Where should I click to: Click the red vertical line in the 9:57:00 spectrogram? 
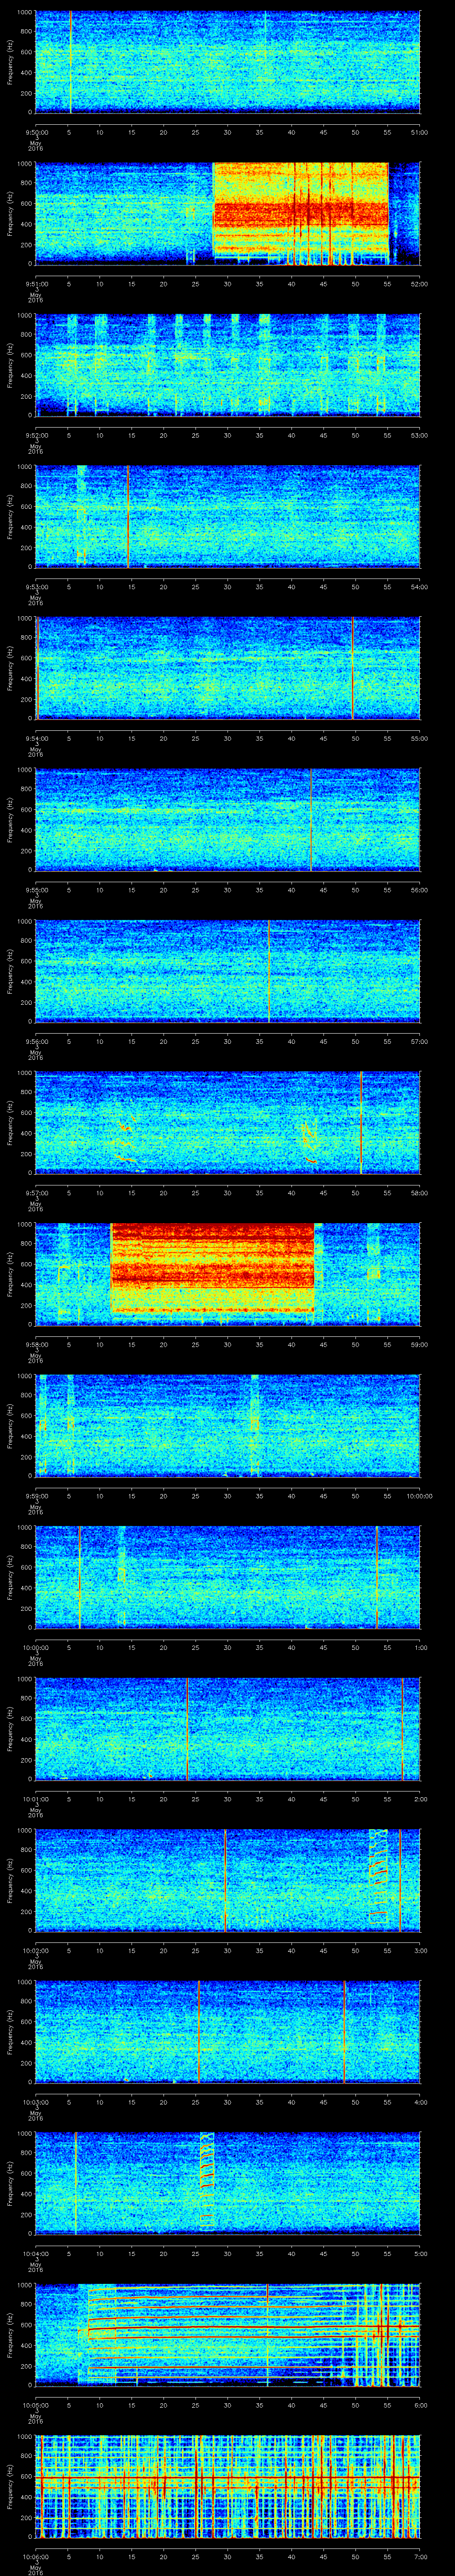pyautogui.click(x=360, y=1122)
